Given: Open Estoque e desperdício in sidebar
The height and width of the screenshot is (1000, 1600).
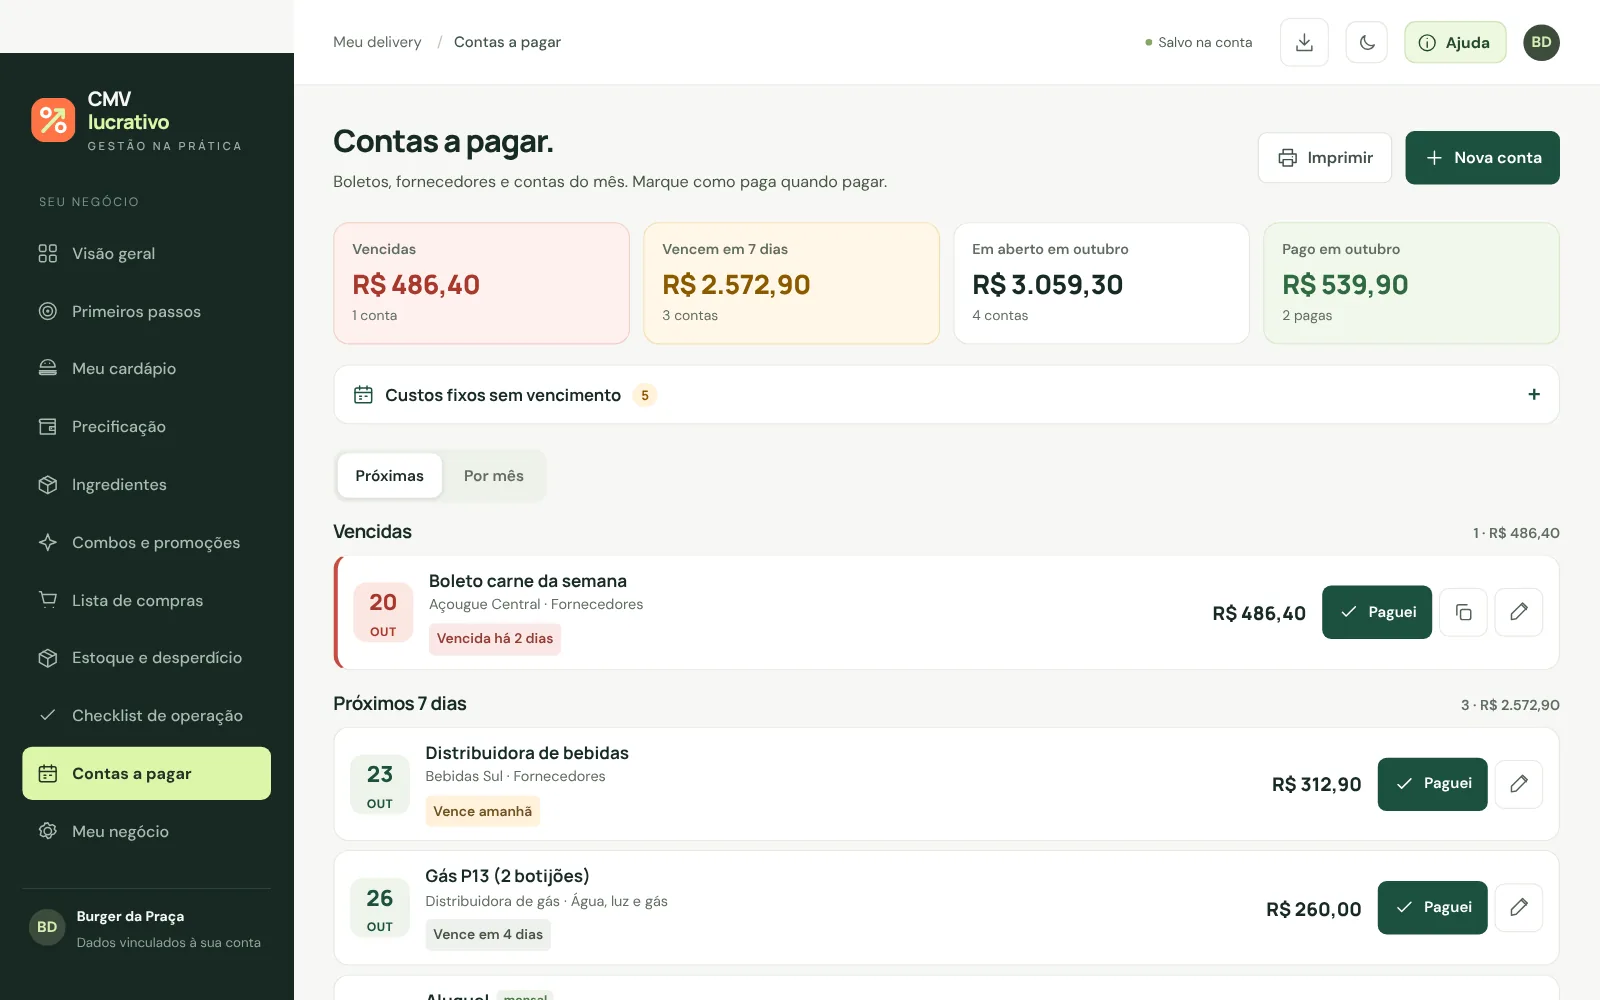Looking at the screenshot, I should (146, 657).
